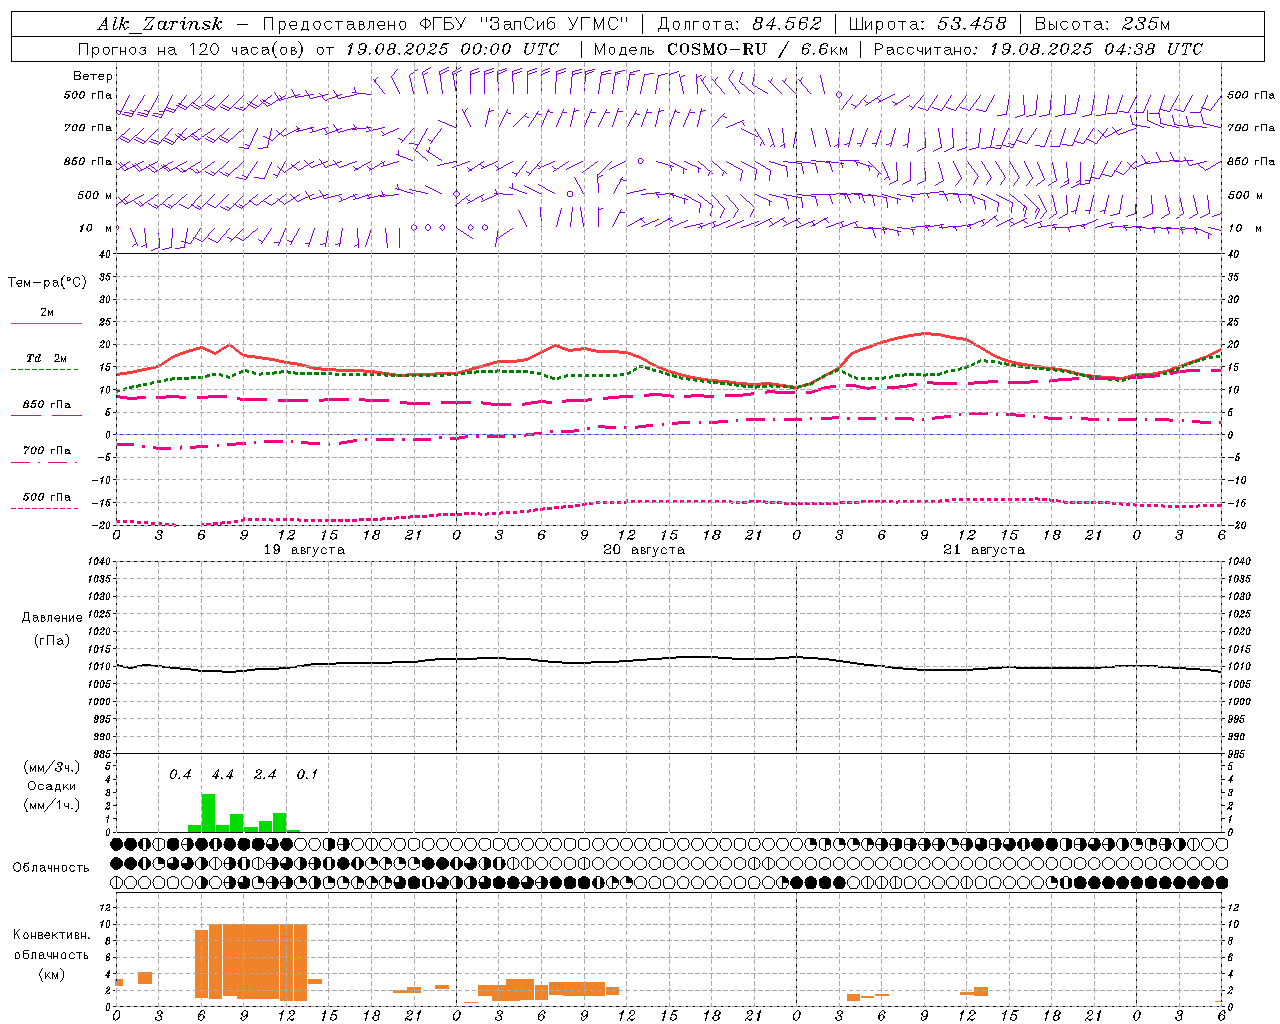Click the latitude value Широта: 53.458

(x=927, y=24)
